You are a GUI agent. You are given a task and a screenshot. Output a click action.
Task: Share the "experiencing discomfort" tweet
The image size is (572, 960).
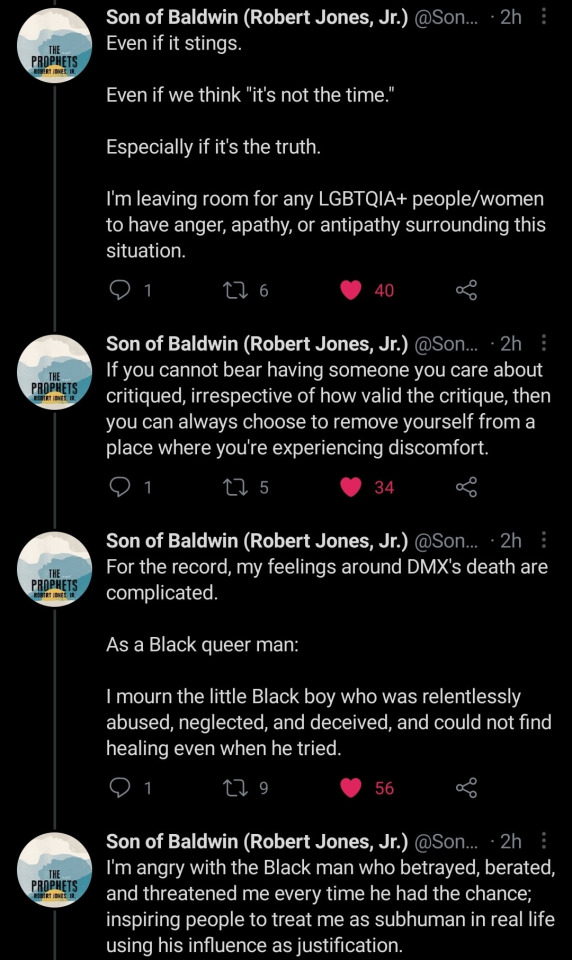click(466, 487)
